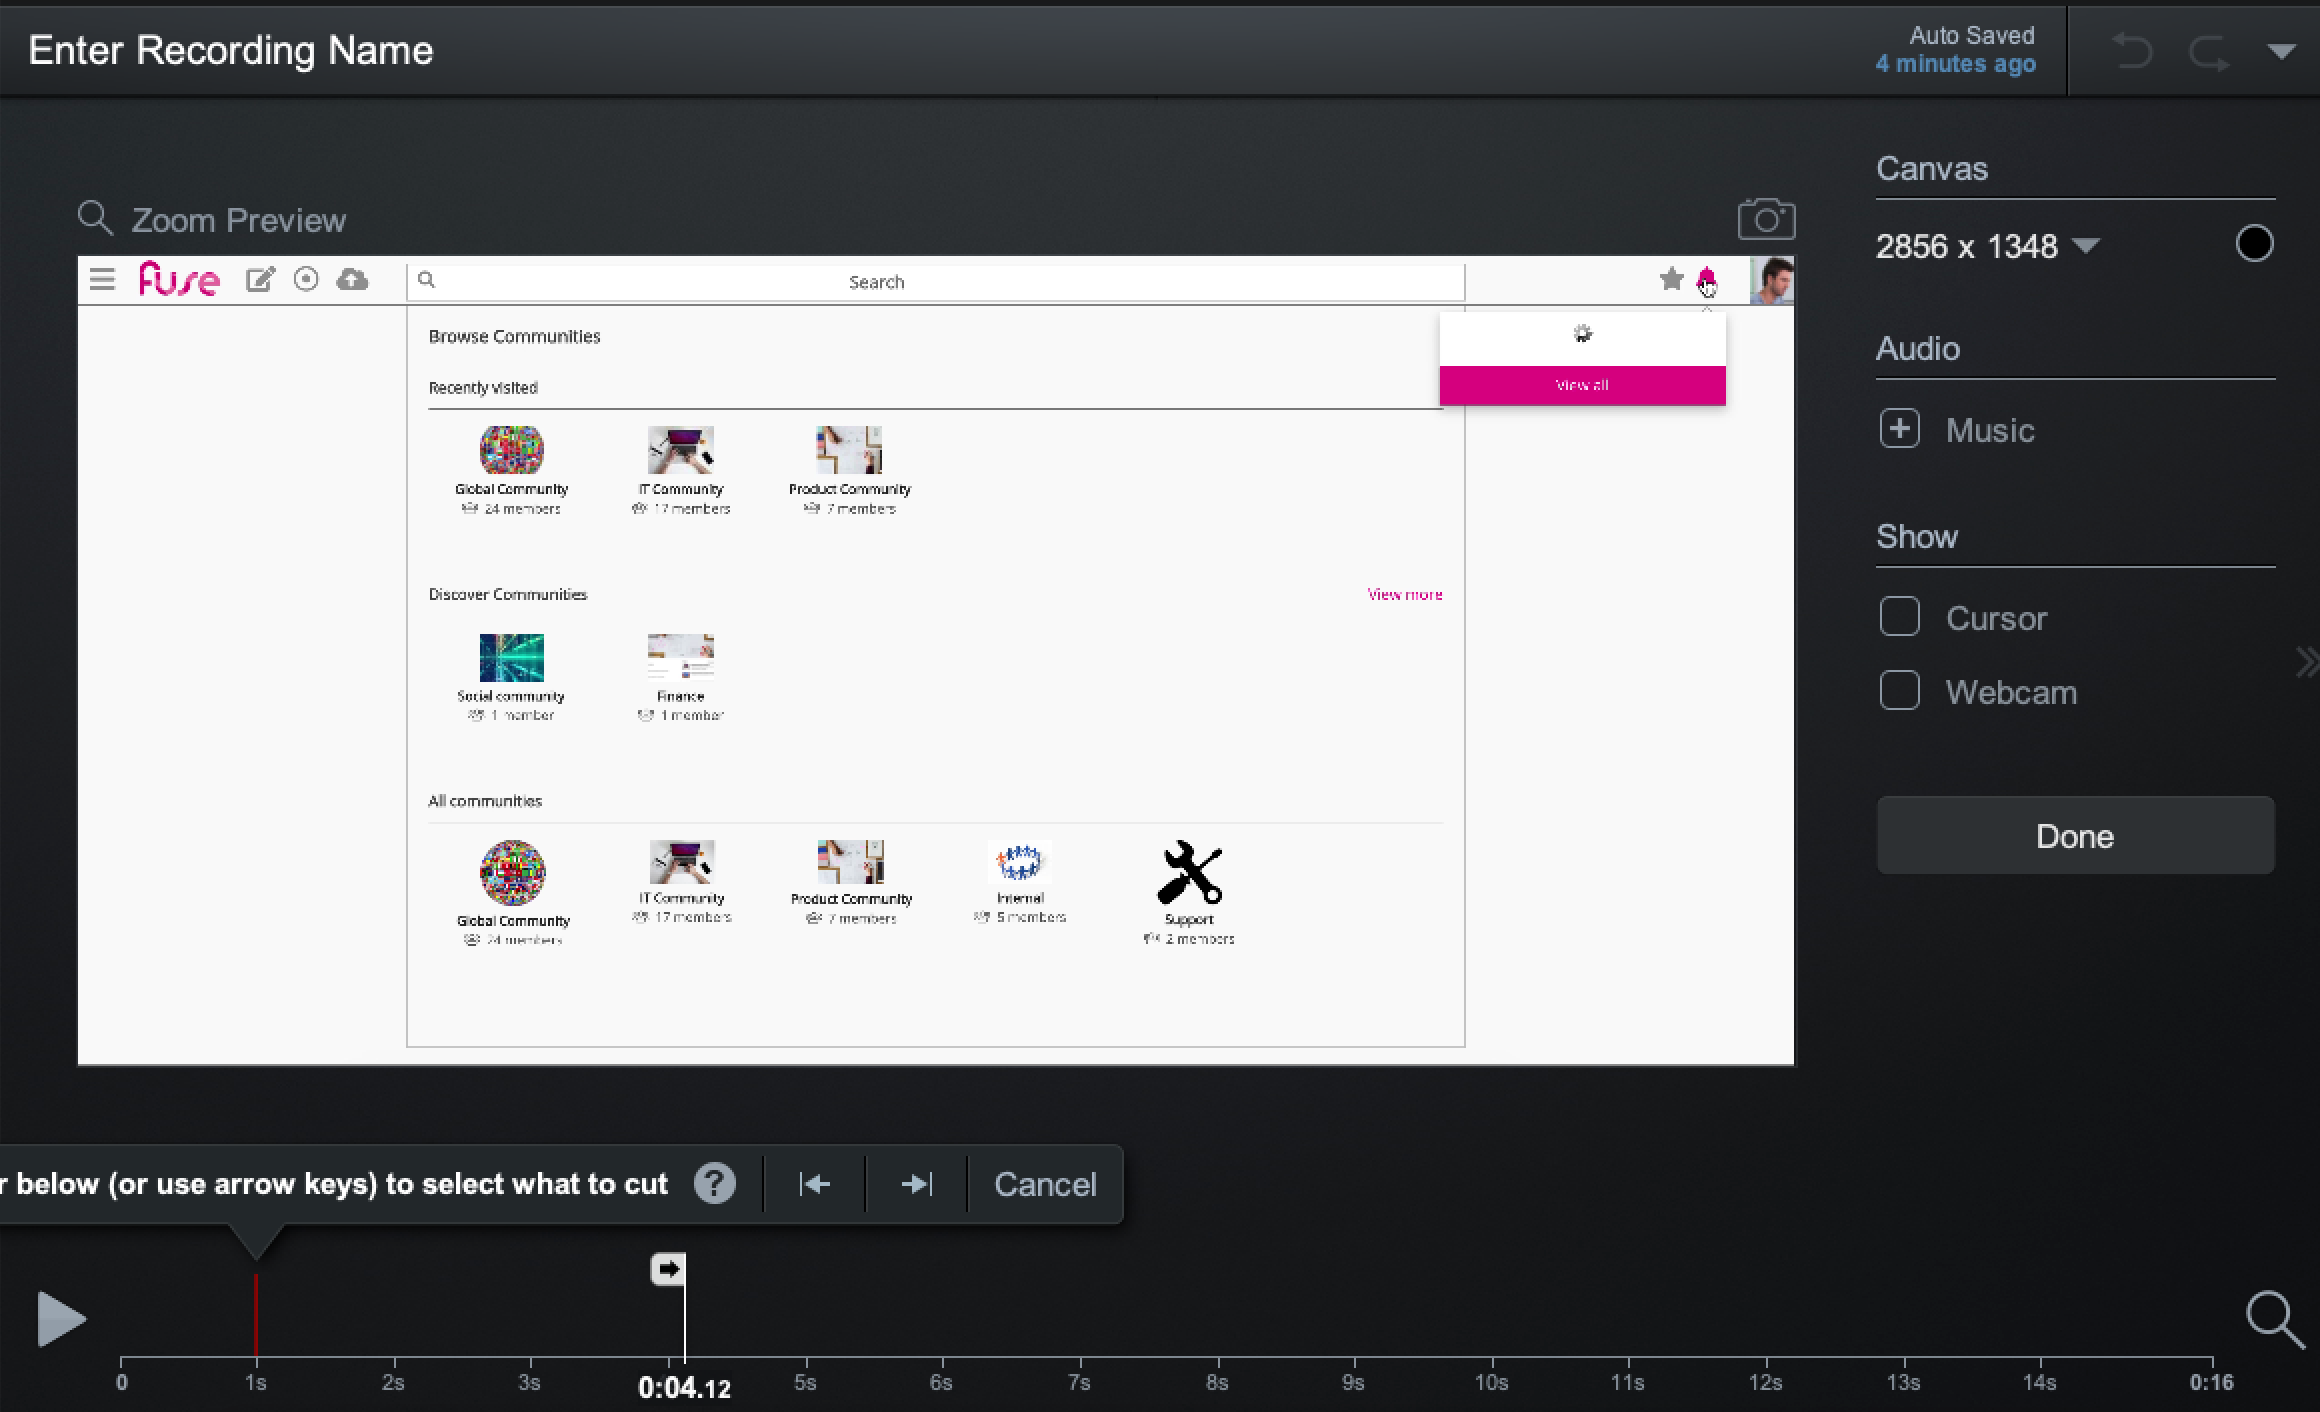
Task: Open the pink notifications bell icon
Action: 1707,280
